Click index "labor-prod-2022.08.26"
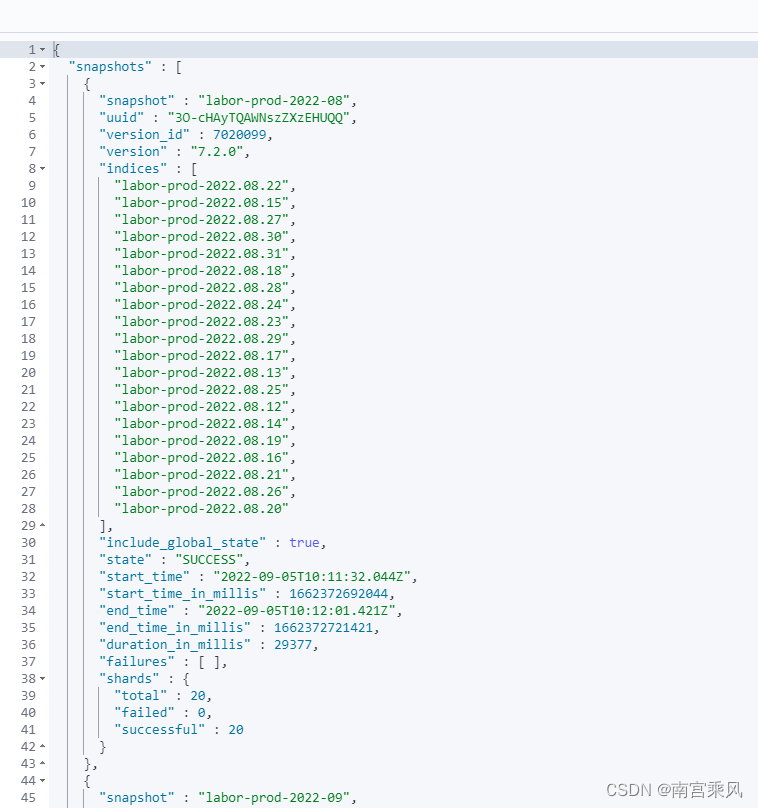The width and height of the screenshot is (758, 808). 202,492
